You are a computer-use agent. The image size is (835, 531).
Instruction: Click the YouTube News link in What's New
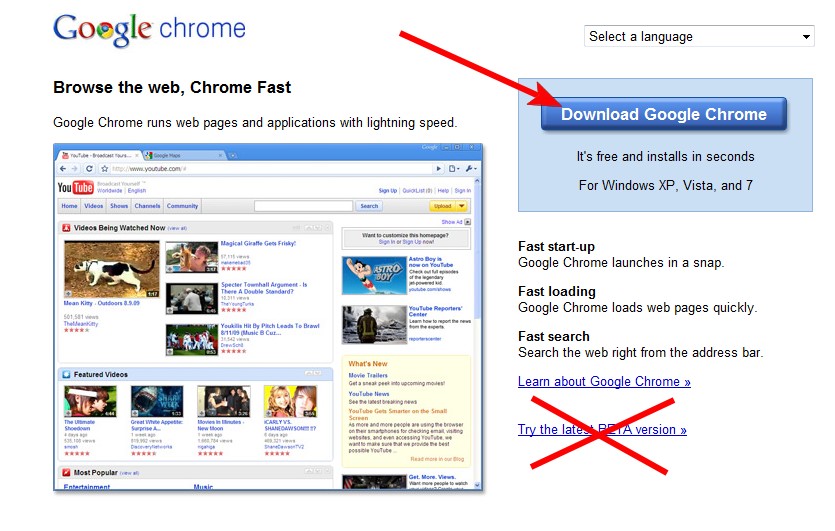(369, 394)
